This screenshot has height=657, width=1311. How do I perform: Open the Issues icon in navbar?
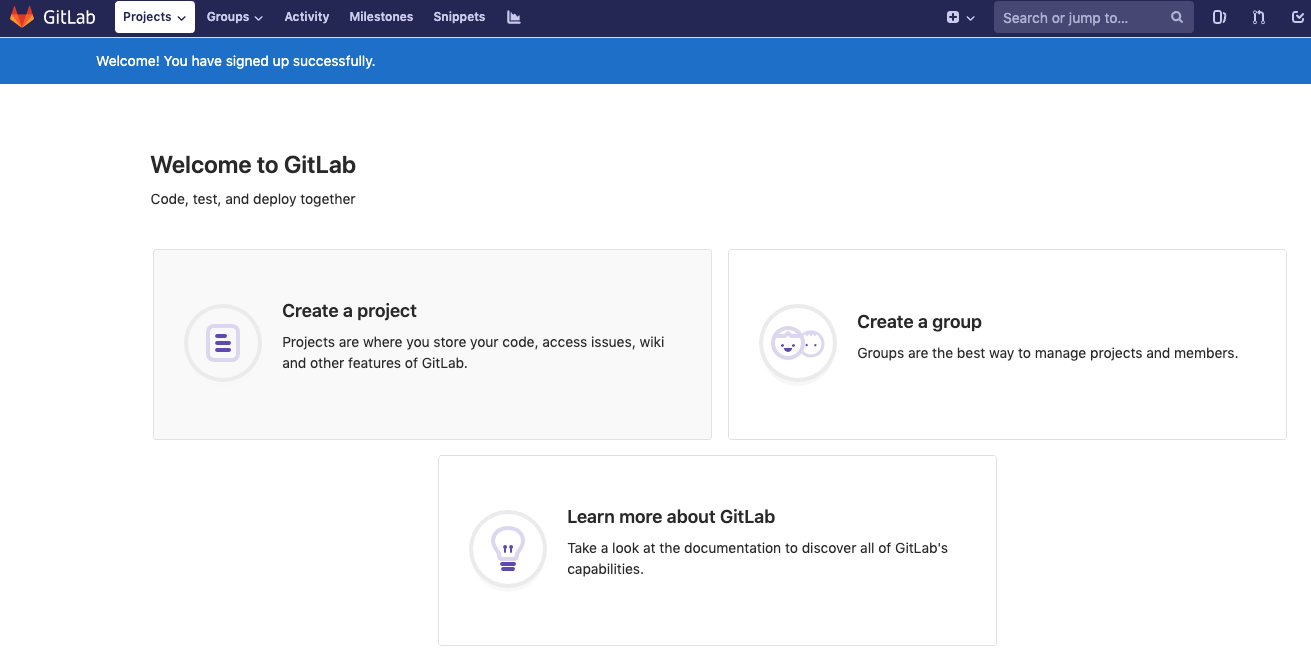tap(1219, 17)
